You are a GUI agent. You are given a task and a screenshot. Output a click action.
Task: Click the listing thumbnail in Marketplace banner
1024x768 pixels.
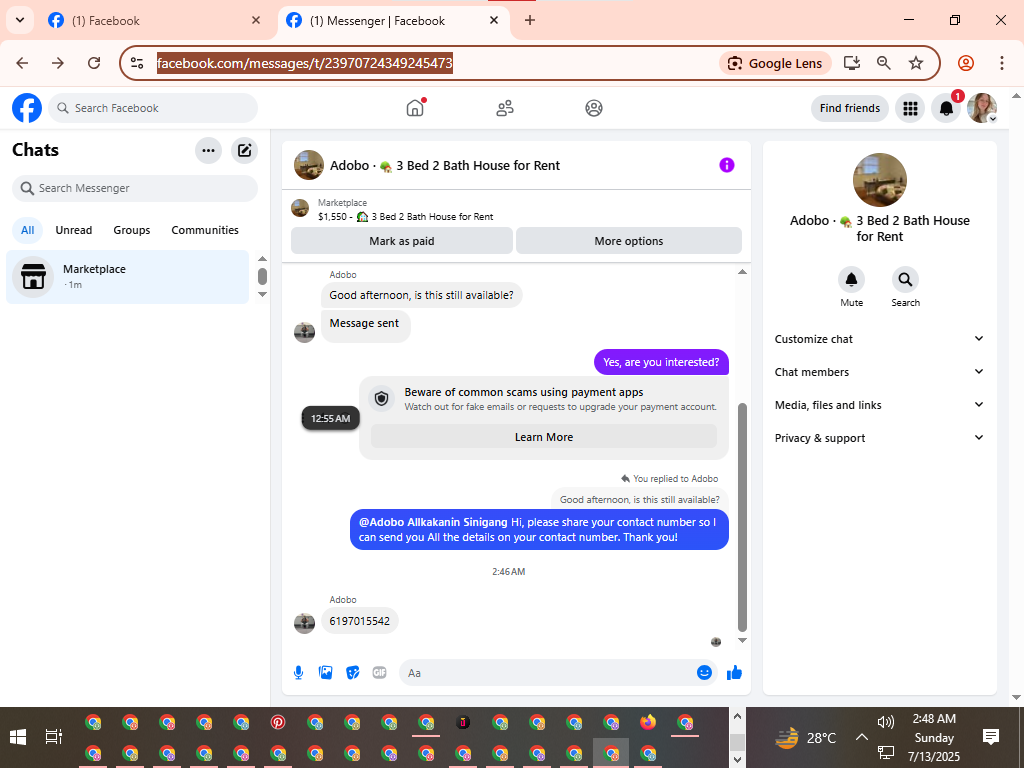coord(300,208)
